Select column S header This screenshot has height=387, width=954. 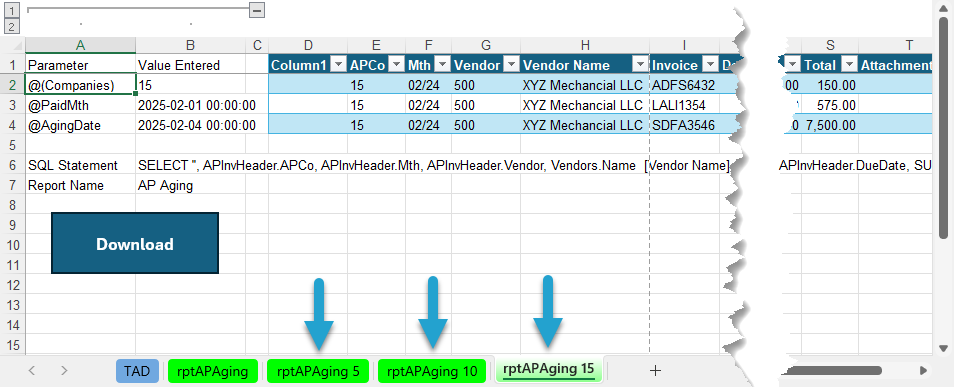830,45
